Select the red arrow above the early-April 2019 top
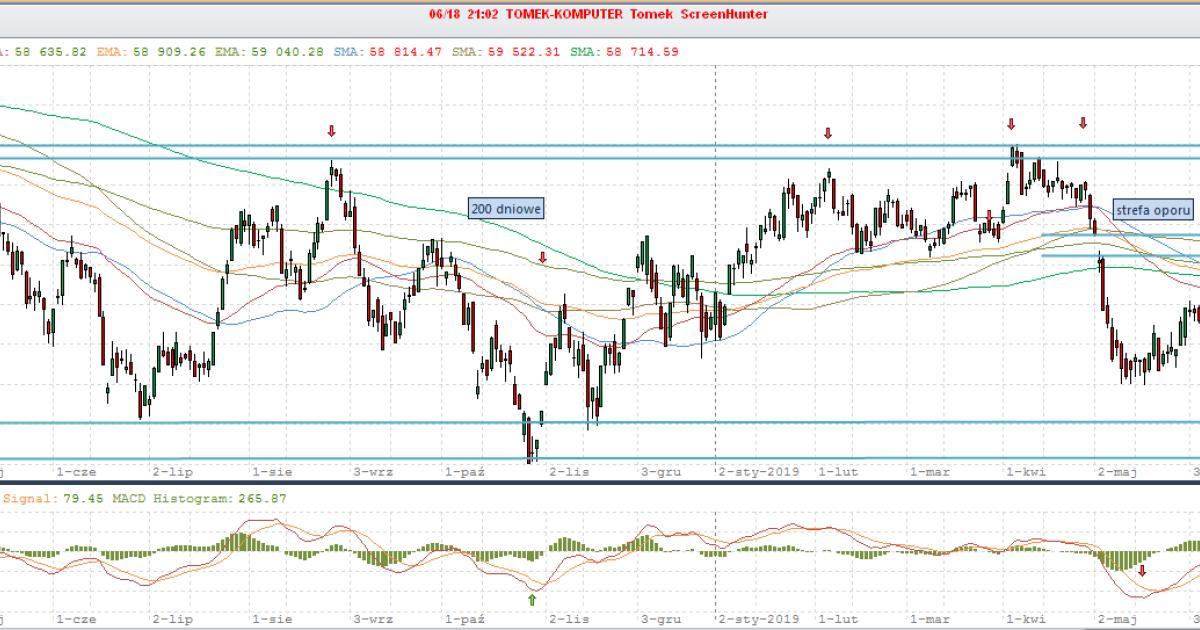The width and height of the screenshot is (1200, 630). click(1011, 124)
